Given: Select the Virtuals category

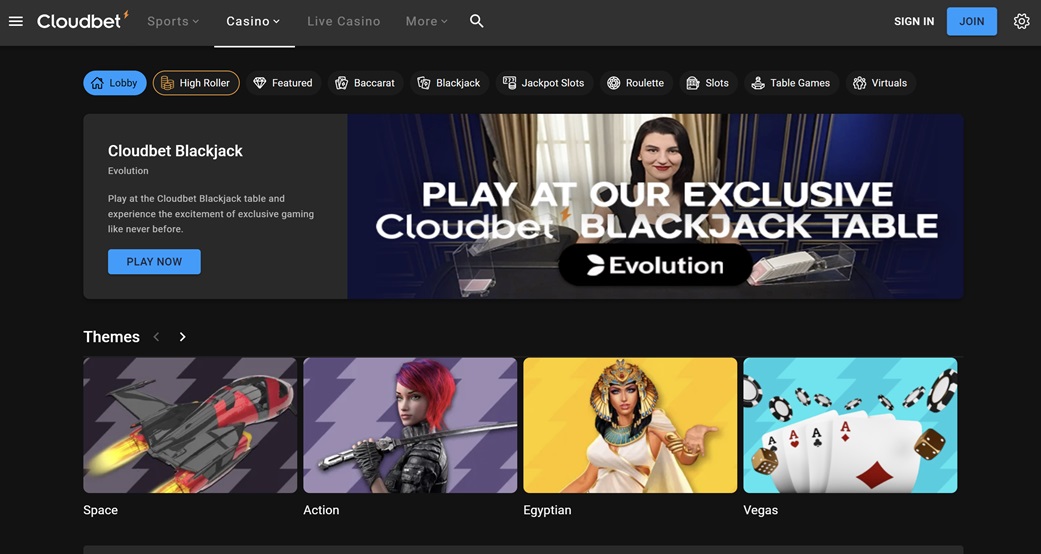Looking at the screenshot, I should [881, 83].
